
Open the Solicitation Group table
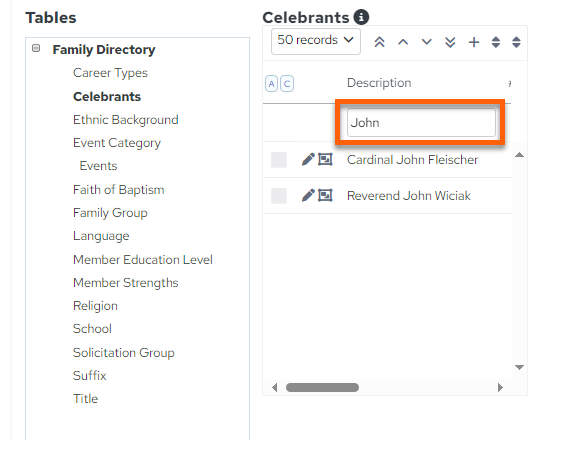click(124, 353)
